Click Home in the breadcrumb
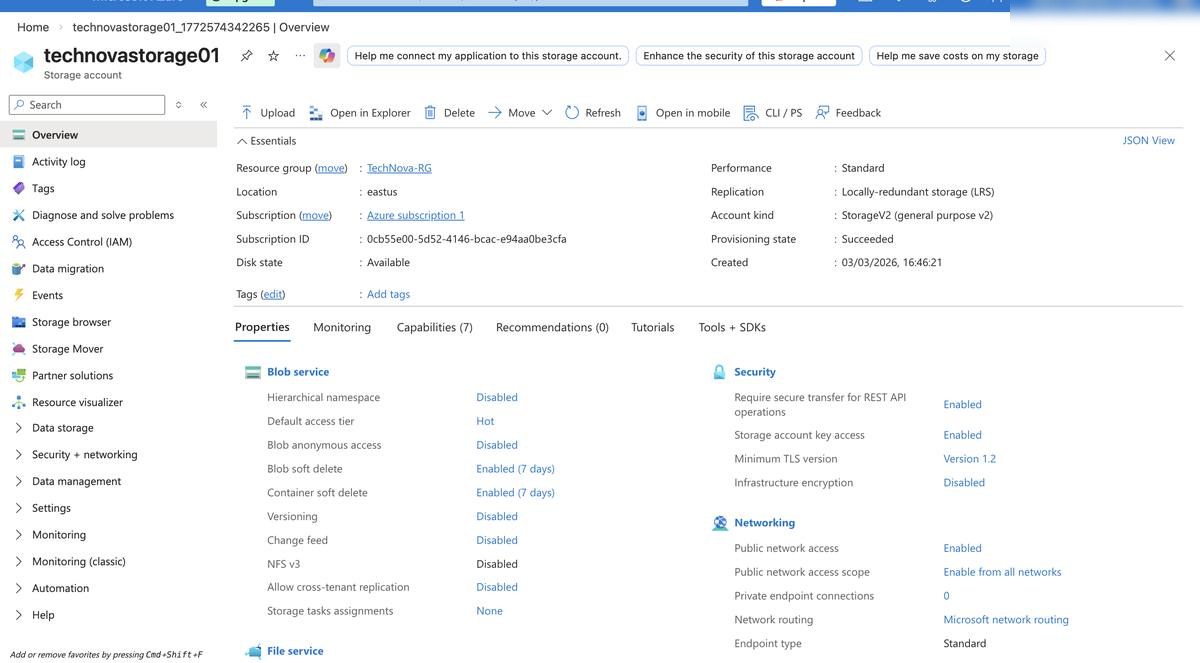Screen dimensions: 1200x663 pyautogui.click(x=33, y=27)
